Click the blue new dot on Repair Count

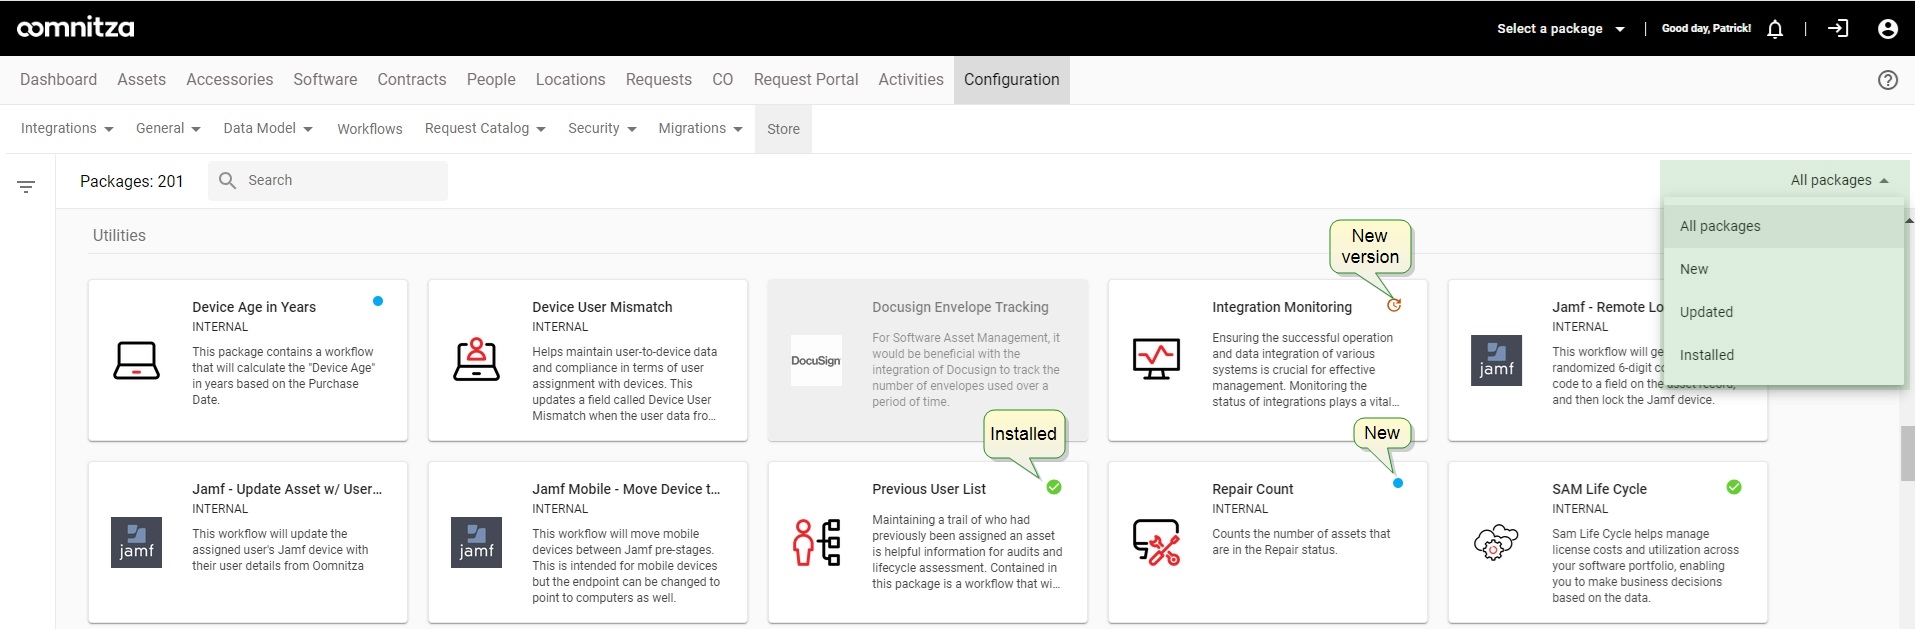click(x=1398, y=483)
